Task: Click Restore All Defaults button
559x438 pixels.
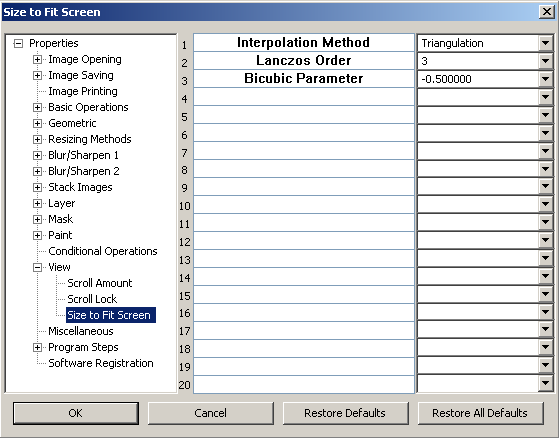Action: point(480,413)
